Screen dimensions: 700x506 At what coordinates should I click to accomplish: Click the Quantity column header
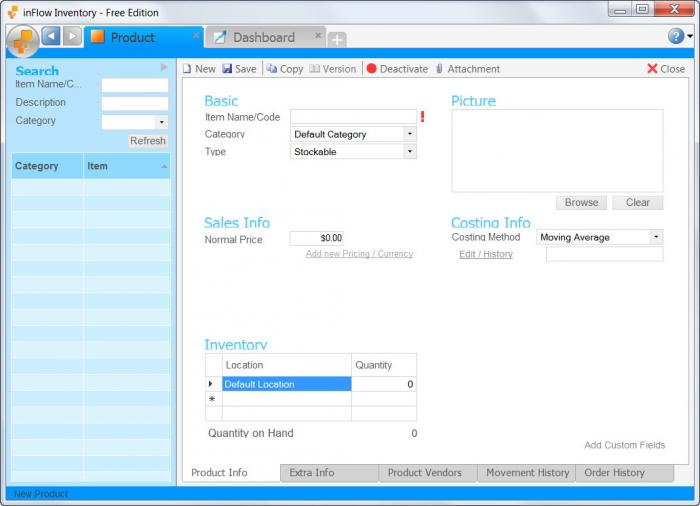[384, 365]
